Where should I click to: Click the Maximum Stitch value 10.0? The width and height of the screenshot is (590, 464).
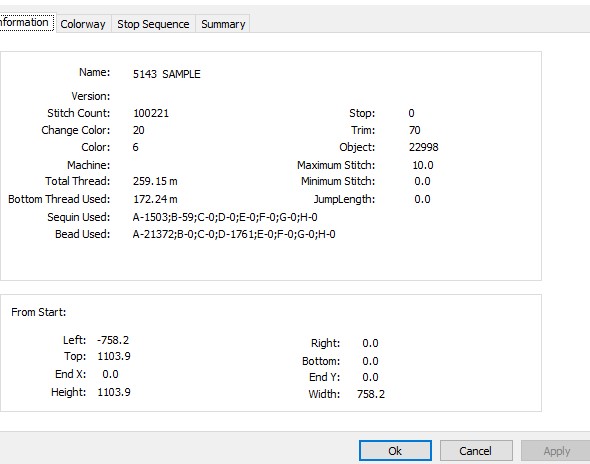(x=423, y=165)
